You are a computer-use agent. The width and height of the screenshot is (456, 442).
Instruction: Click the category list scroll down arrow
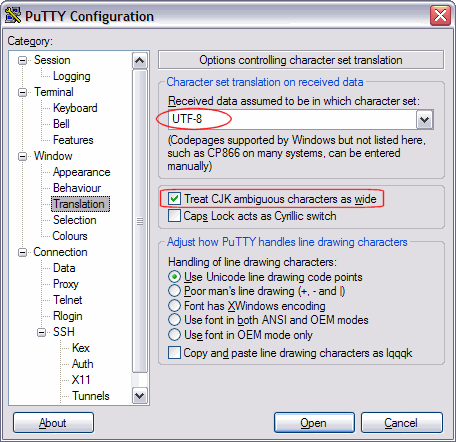tap(140, 396)
